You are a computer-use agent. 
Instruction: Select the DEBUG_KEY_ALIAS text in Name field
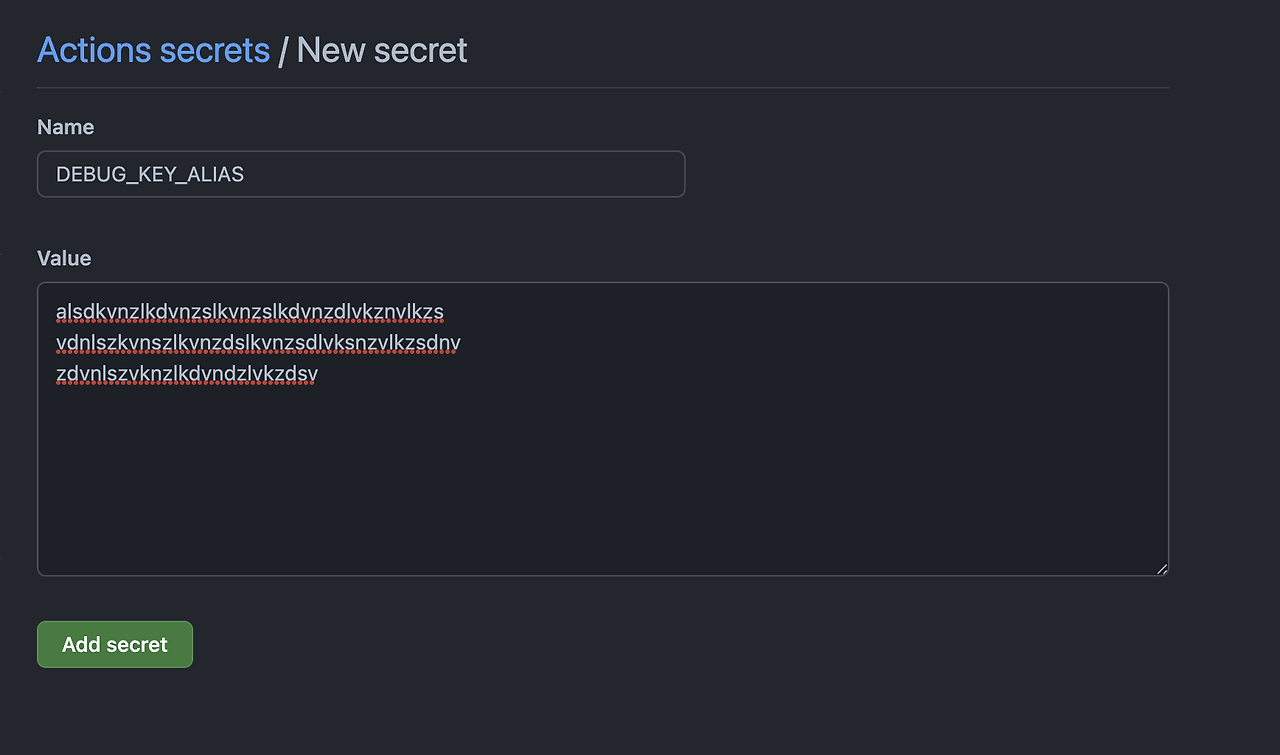point(150,173)
